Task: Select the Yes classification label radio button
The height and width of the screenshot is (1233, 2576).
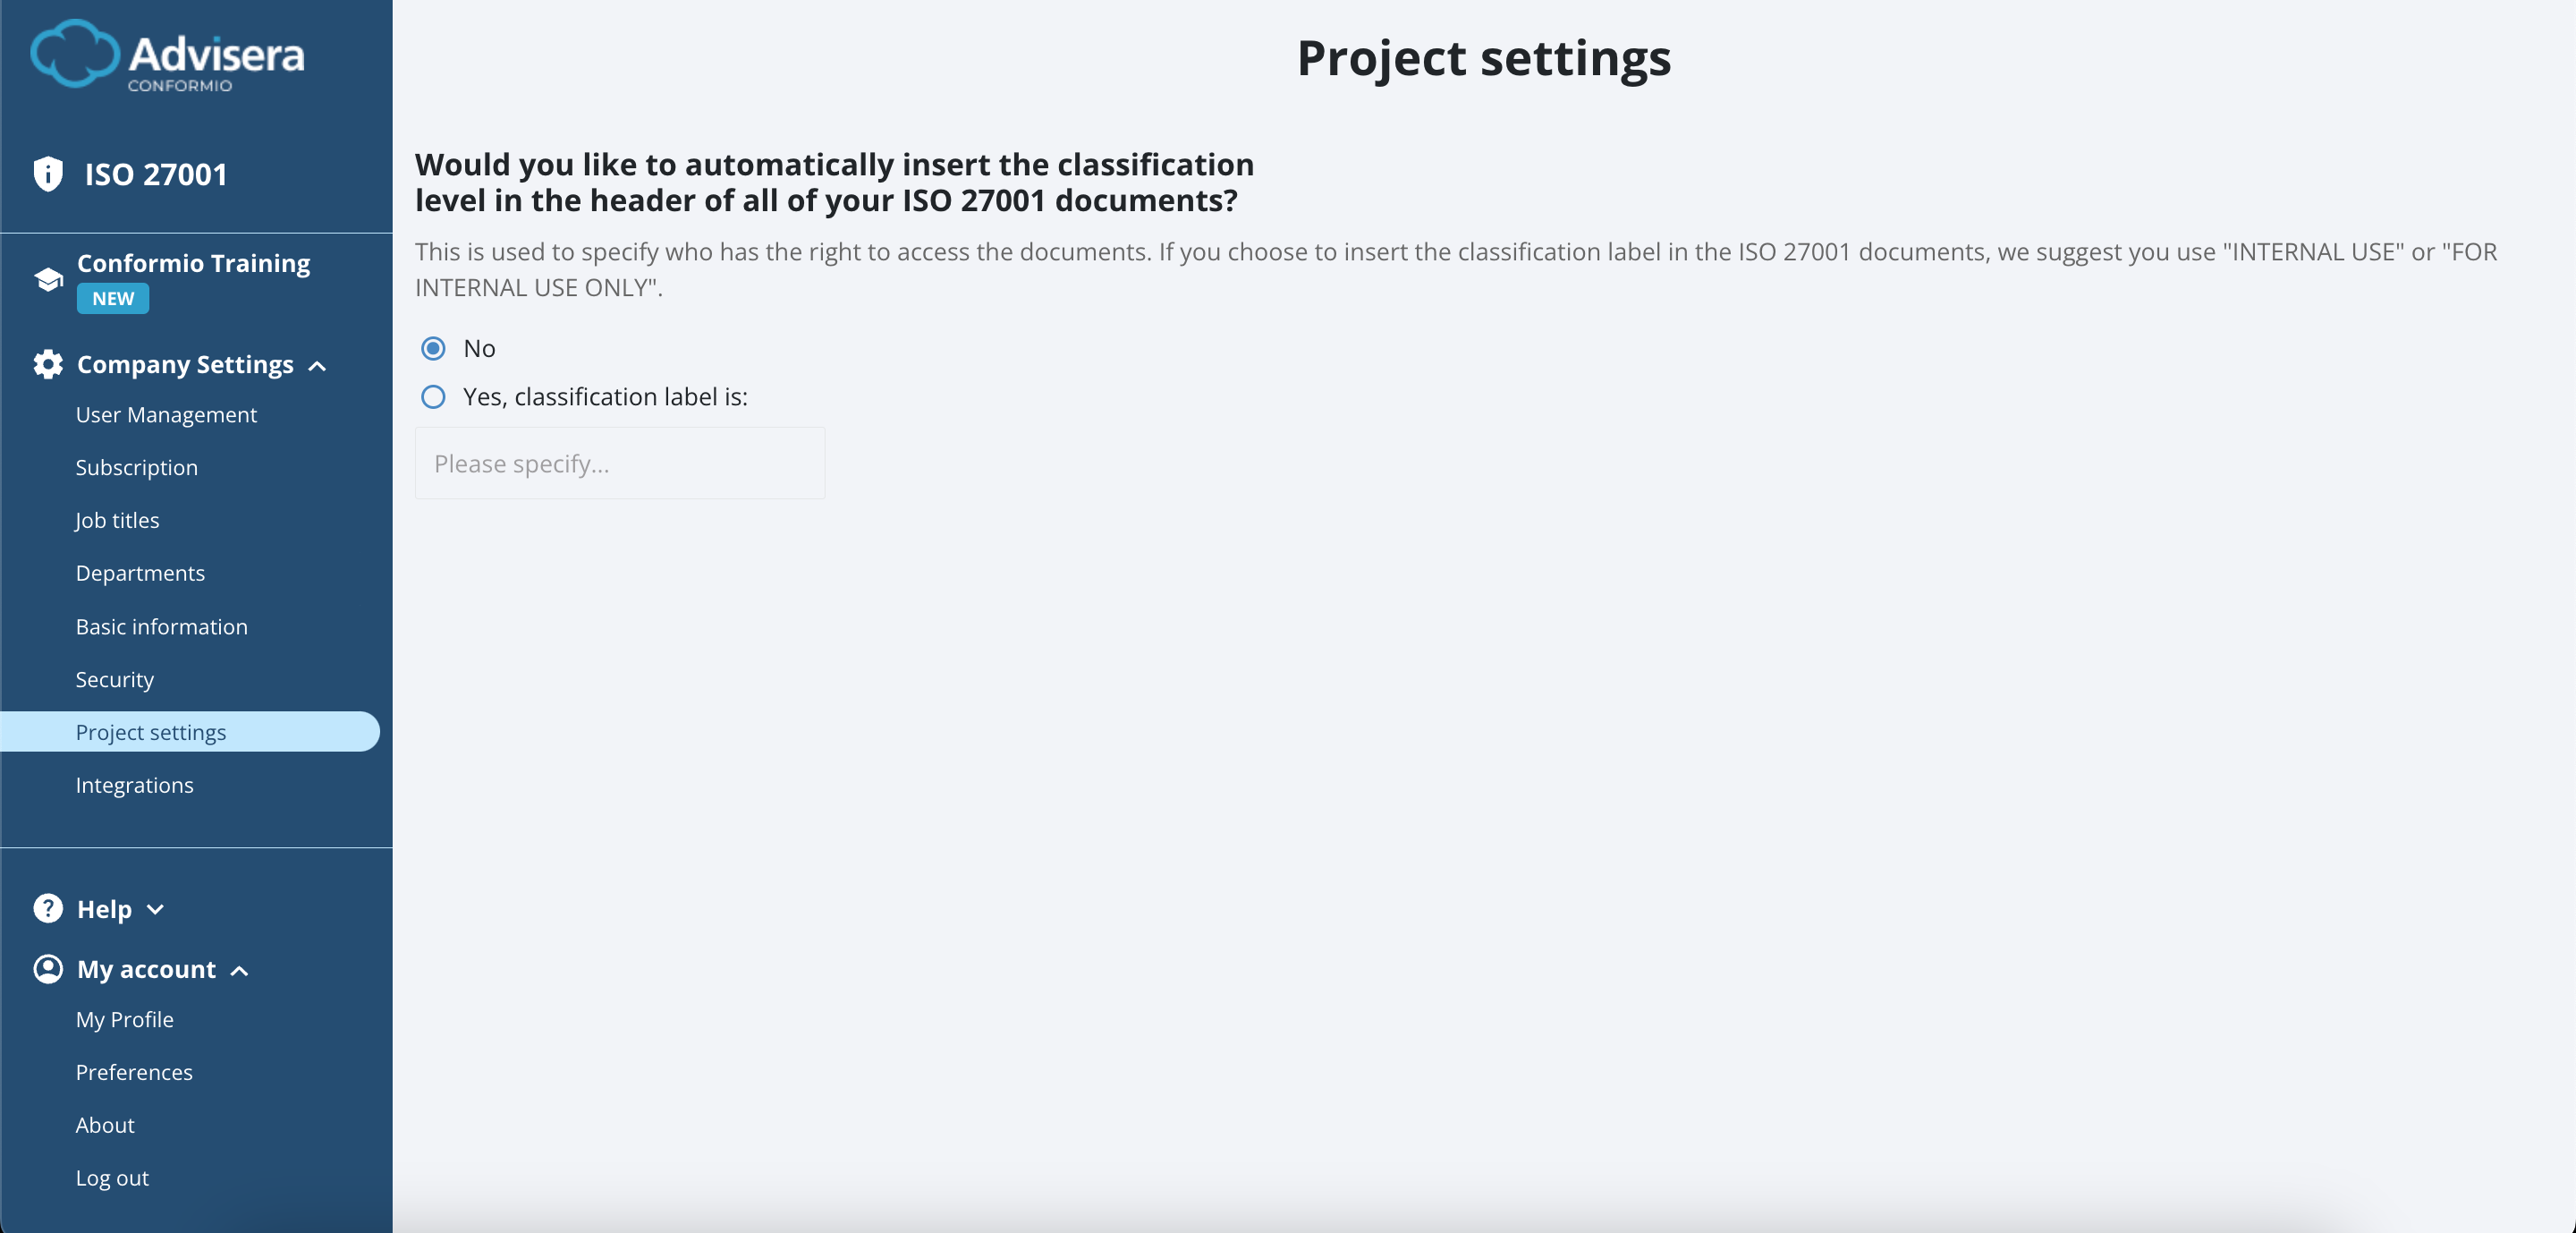Action: (x=433, y=397)
